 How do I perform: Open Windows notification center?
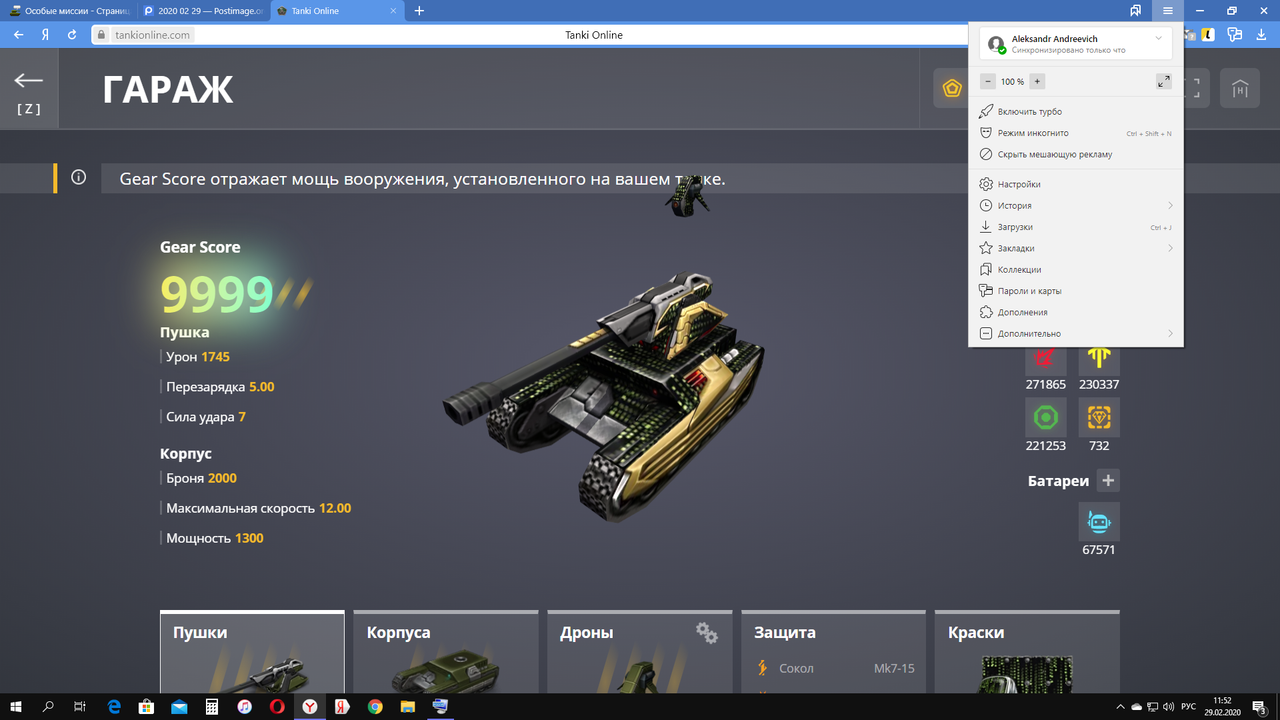[1260, 707]
